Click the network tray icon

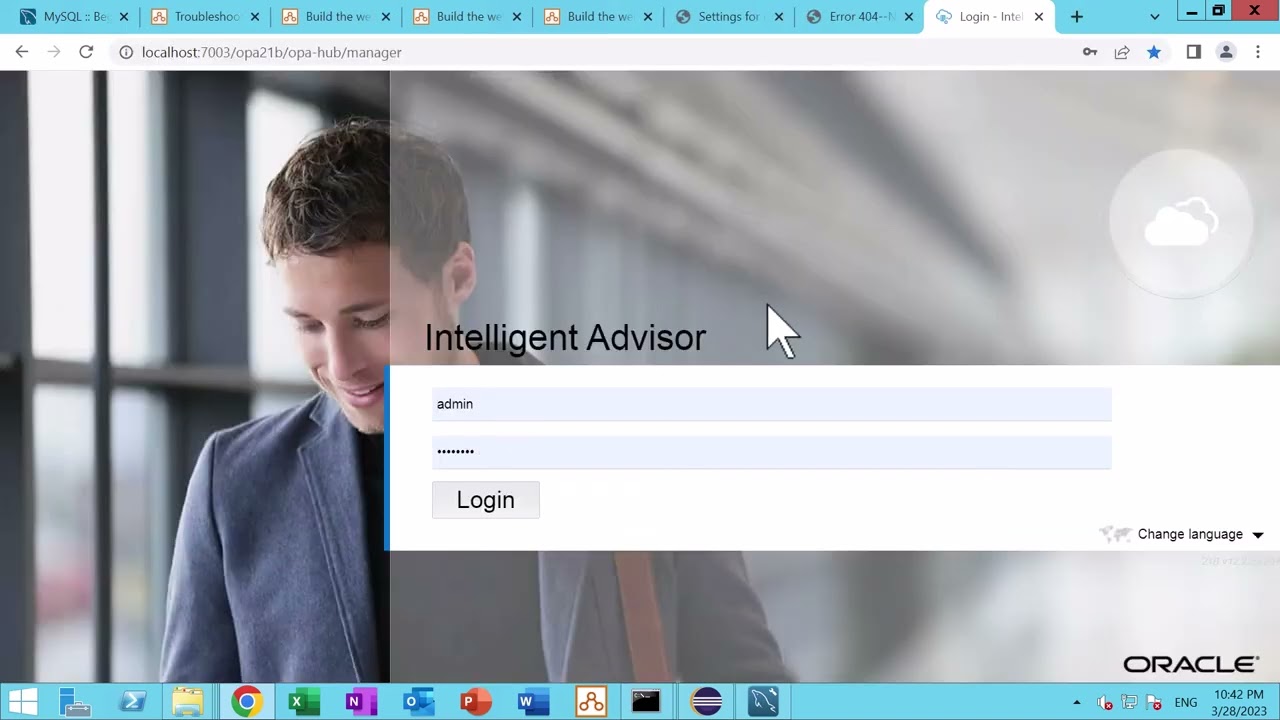point(1129,702)
